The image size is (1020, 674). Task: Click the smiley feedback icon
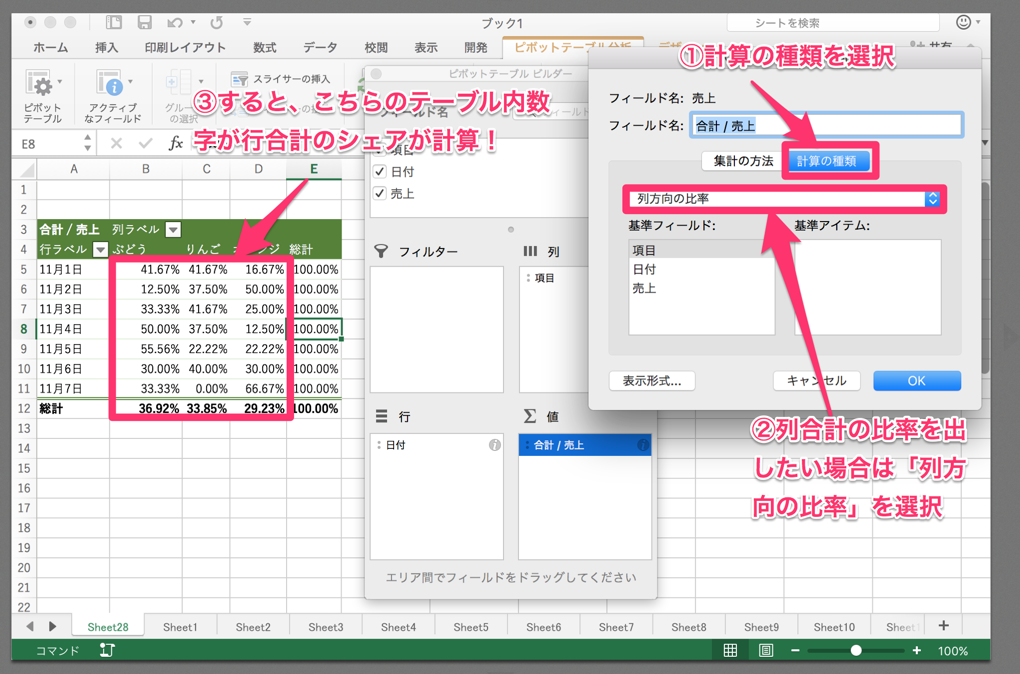(963, 22)
